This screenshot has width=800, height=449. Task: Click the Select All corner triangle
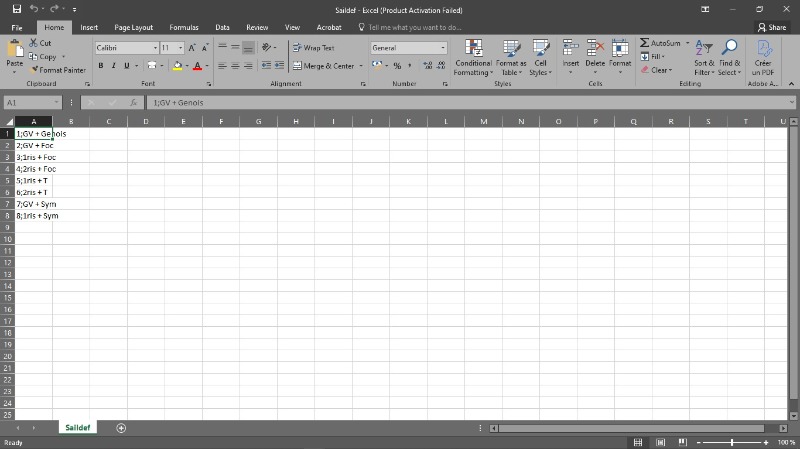[x=9, y=121]
